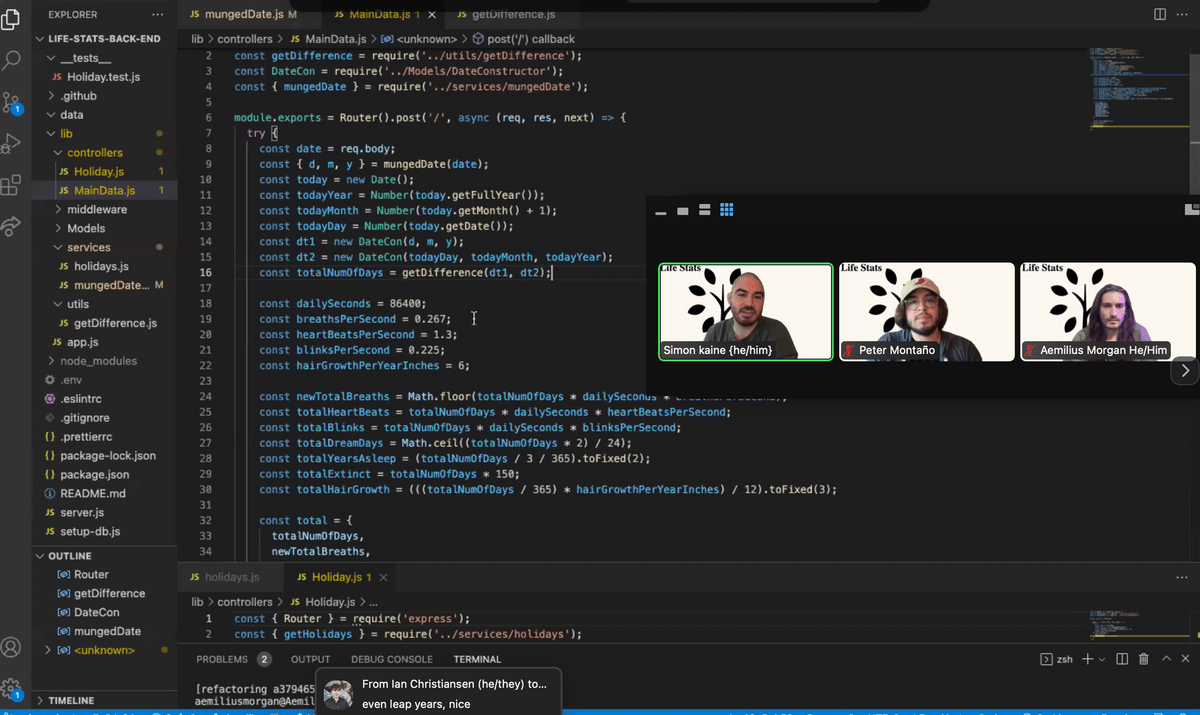Expand the <unknown> outline item

point(50,651)
